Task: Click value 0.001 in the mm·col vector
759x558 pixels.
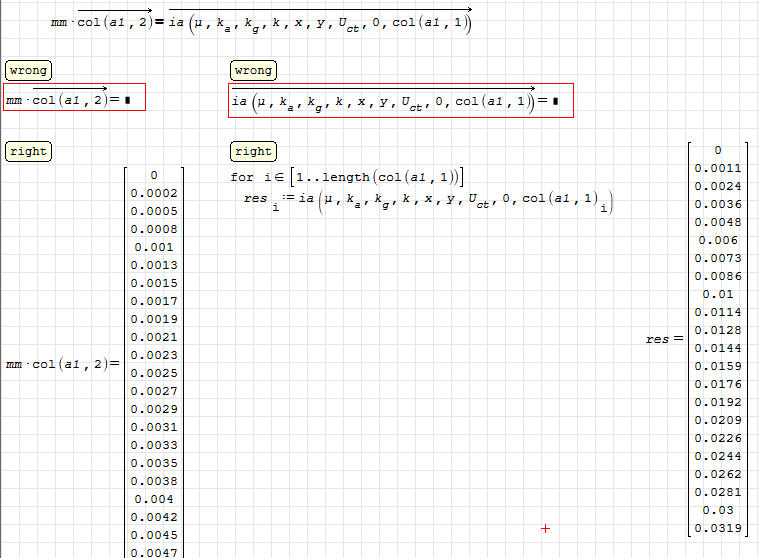Action: click(154, 247)
